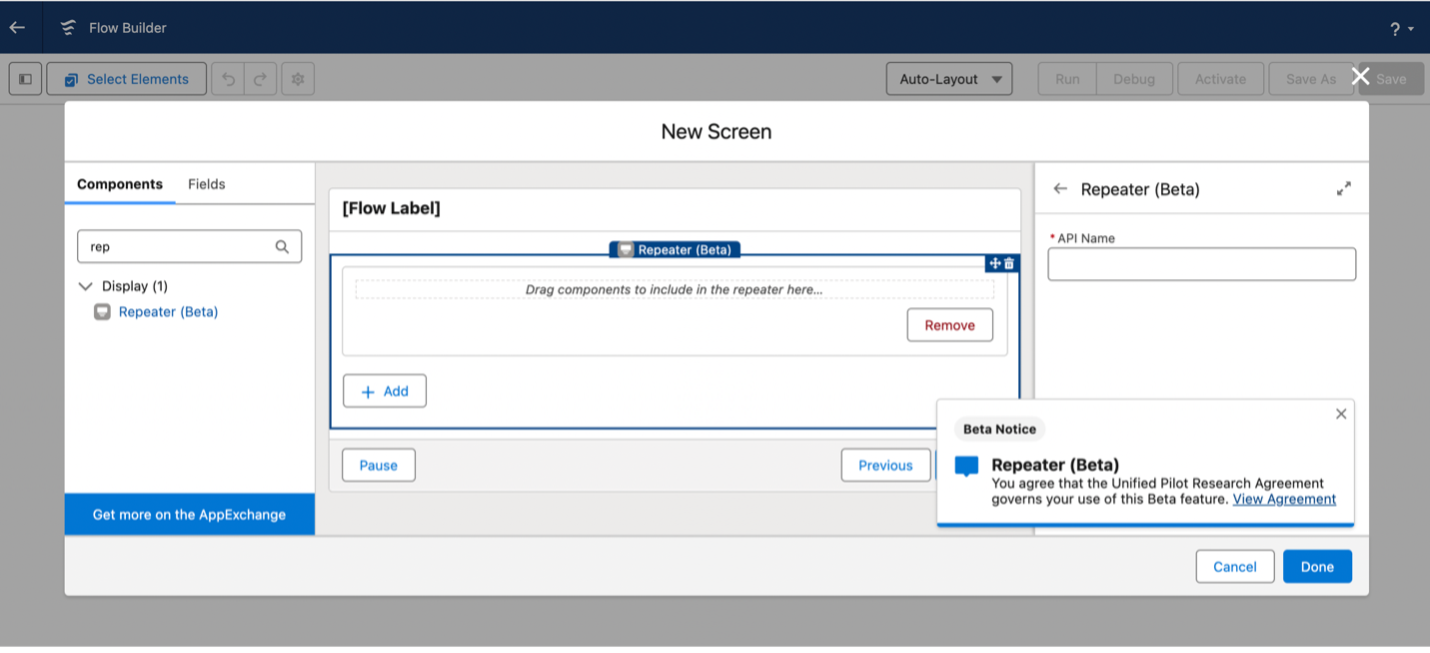
Task: Click the search magnifier icon in Components
Action: [282, 247]
